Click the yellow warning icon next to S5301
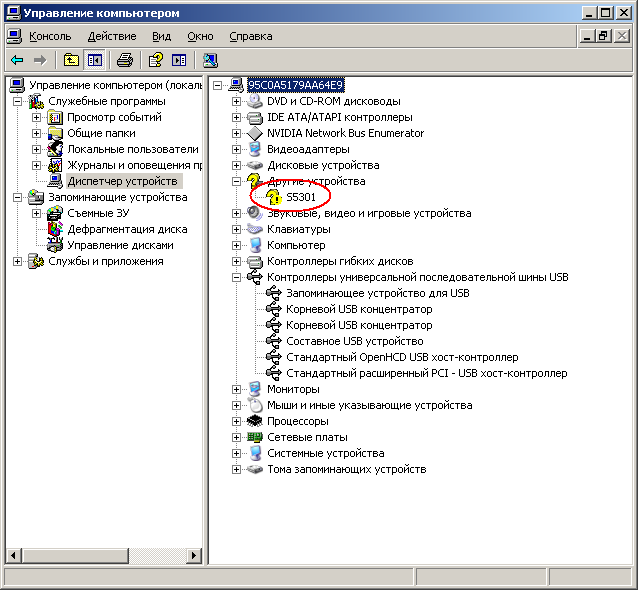Viewport: 638px width, 590px height. point(274,197)
